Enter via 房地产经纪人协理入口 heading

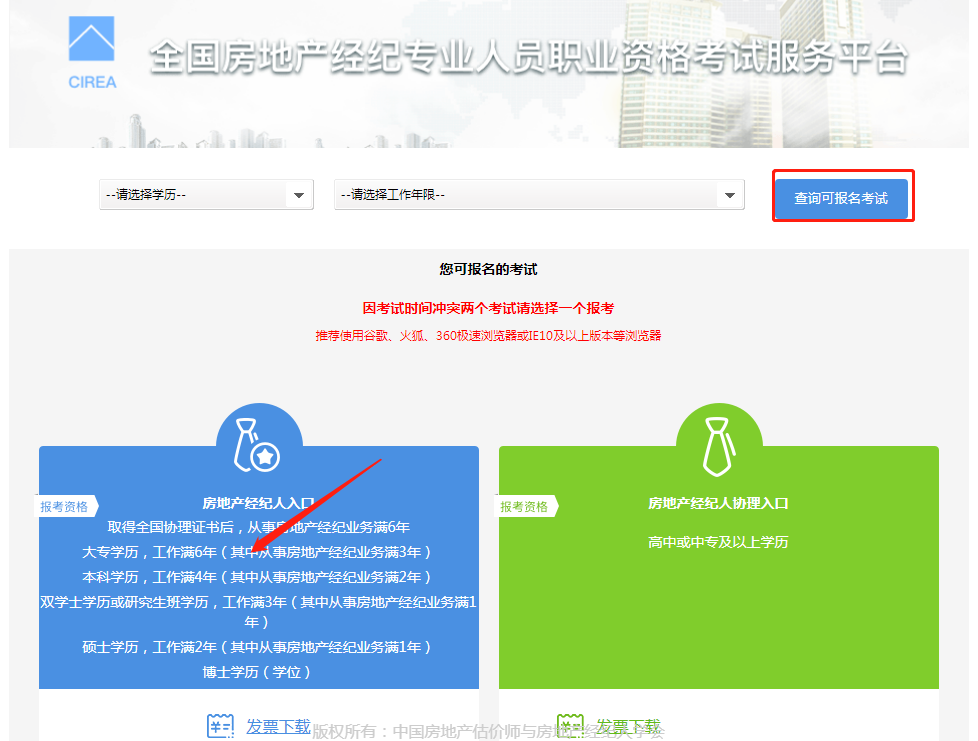[x=718, y=503]
